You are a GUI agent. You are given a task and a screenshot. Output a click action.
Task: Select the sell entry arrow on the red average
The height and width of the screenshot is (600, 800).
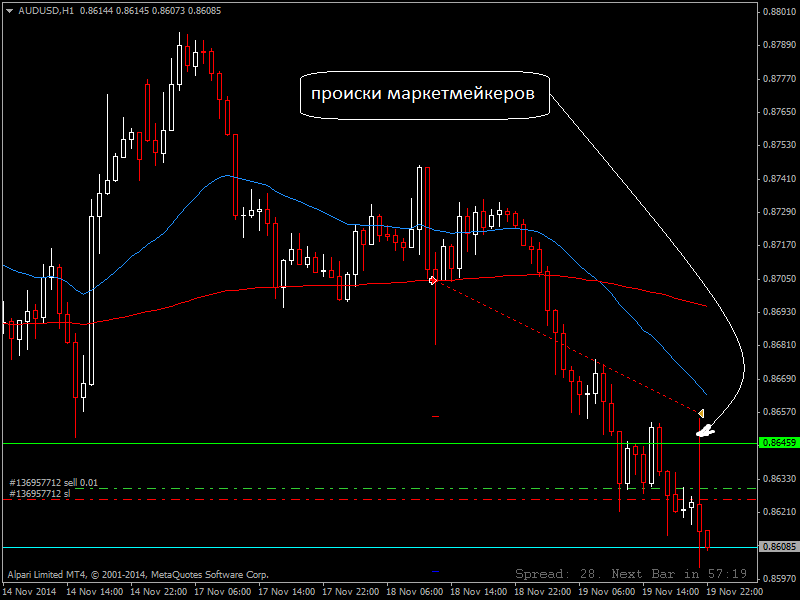pos(433,280)
